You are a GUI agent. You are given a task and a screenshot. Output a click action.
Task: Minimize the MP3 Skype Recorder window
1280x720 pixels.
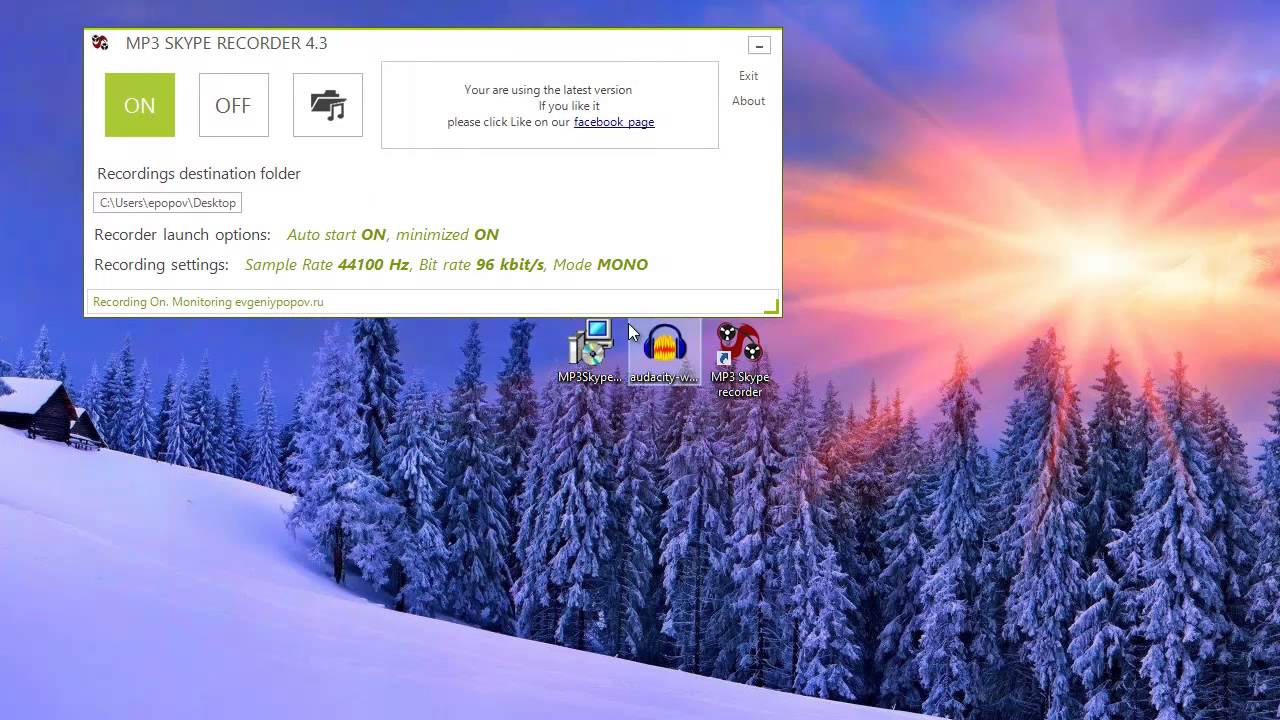[759, 45]
